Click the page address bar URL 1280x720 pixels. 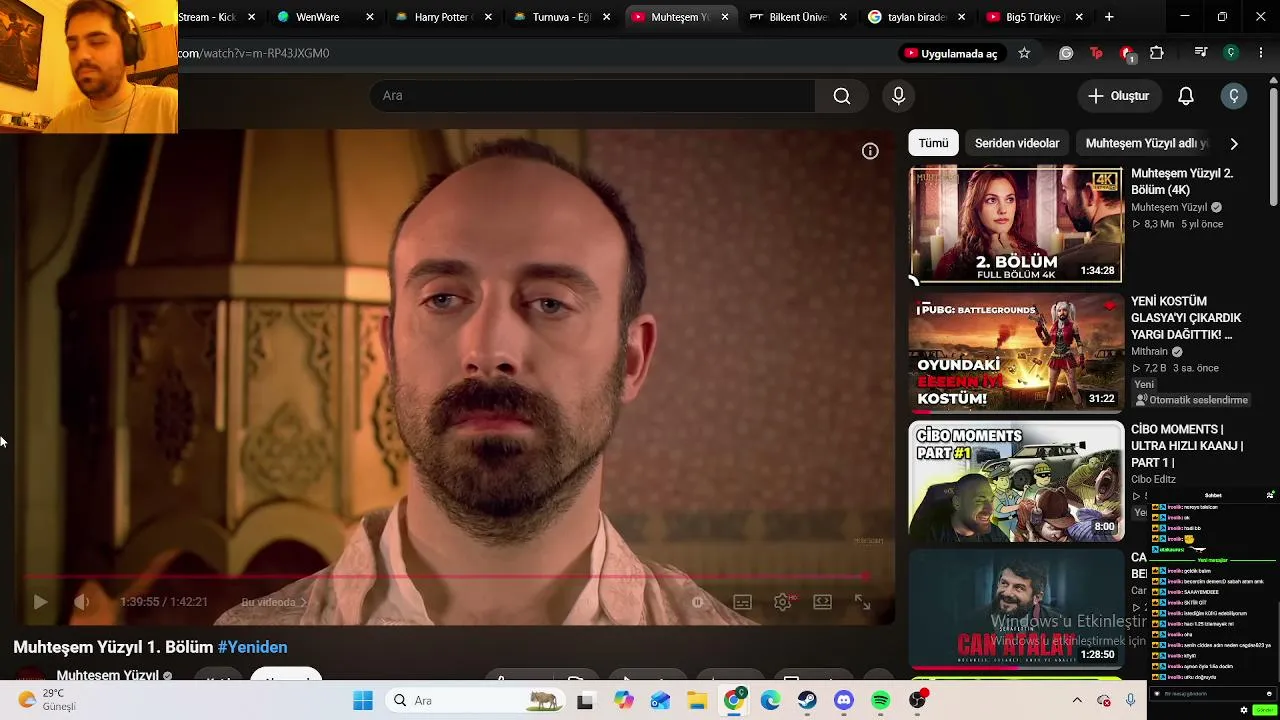coord(254,53)
